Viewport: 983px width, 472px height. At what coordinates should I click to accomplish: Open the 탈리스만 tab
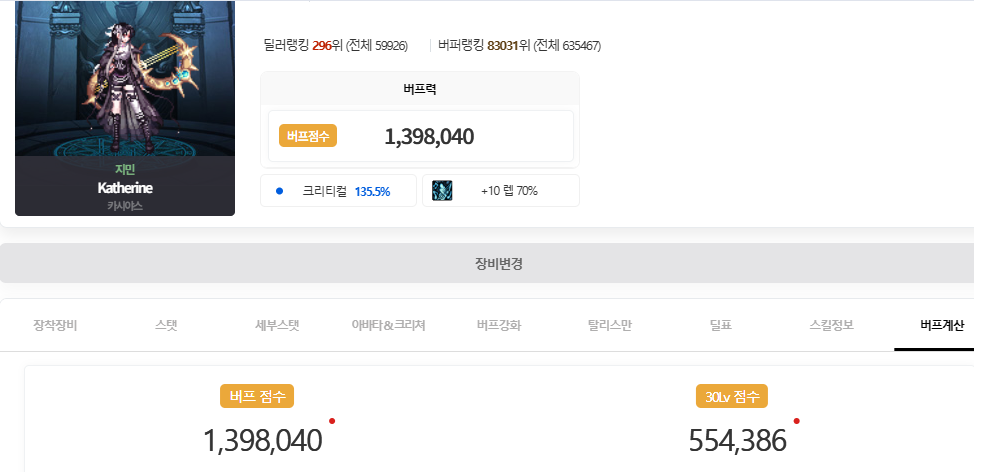pyautogui.click(x=609, y=325)
